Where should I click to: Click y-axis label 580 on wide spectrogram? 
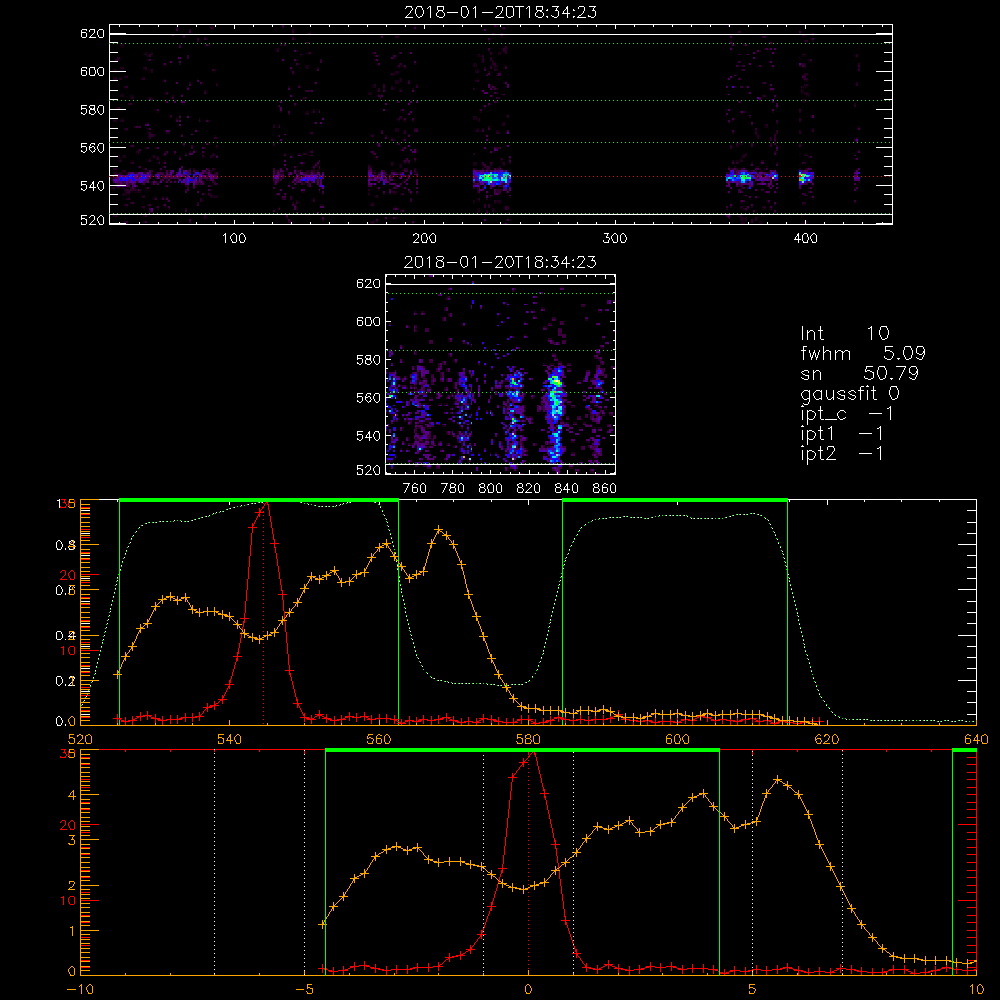92,110
